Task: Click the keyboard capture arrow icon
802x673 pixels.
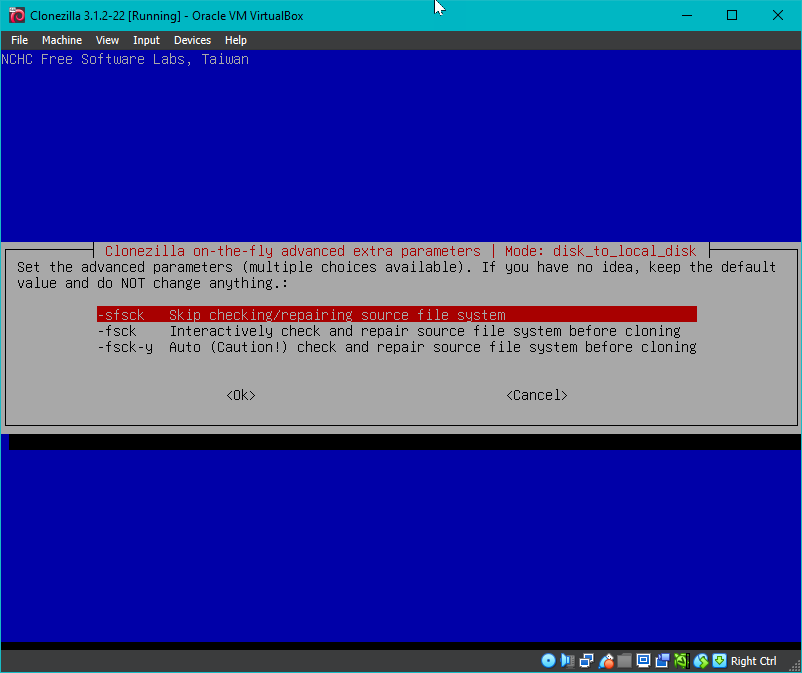Action: pyautogui.click(x=719, y=661)
